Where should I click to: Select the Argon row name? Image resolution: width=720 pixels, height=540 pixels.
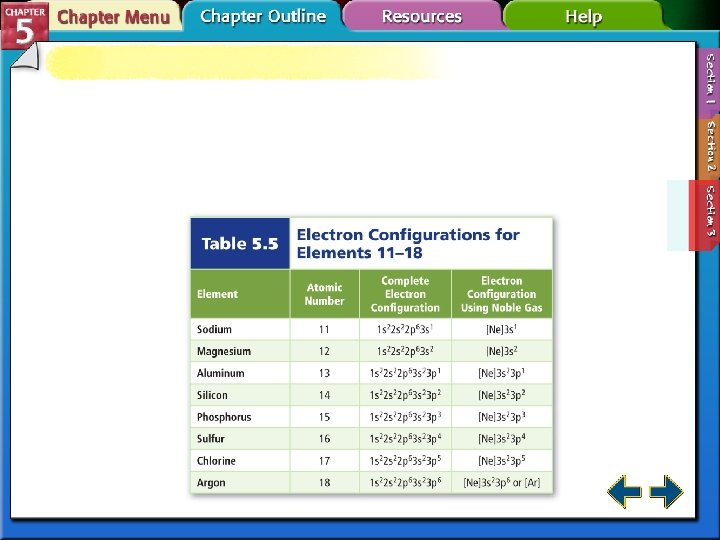pos(211,483)
